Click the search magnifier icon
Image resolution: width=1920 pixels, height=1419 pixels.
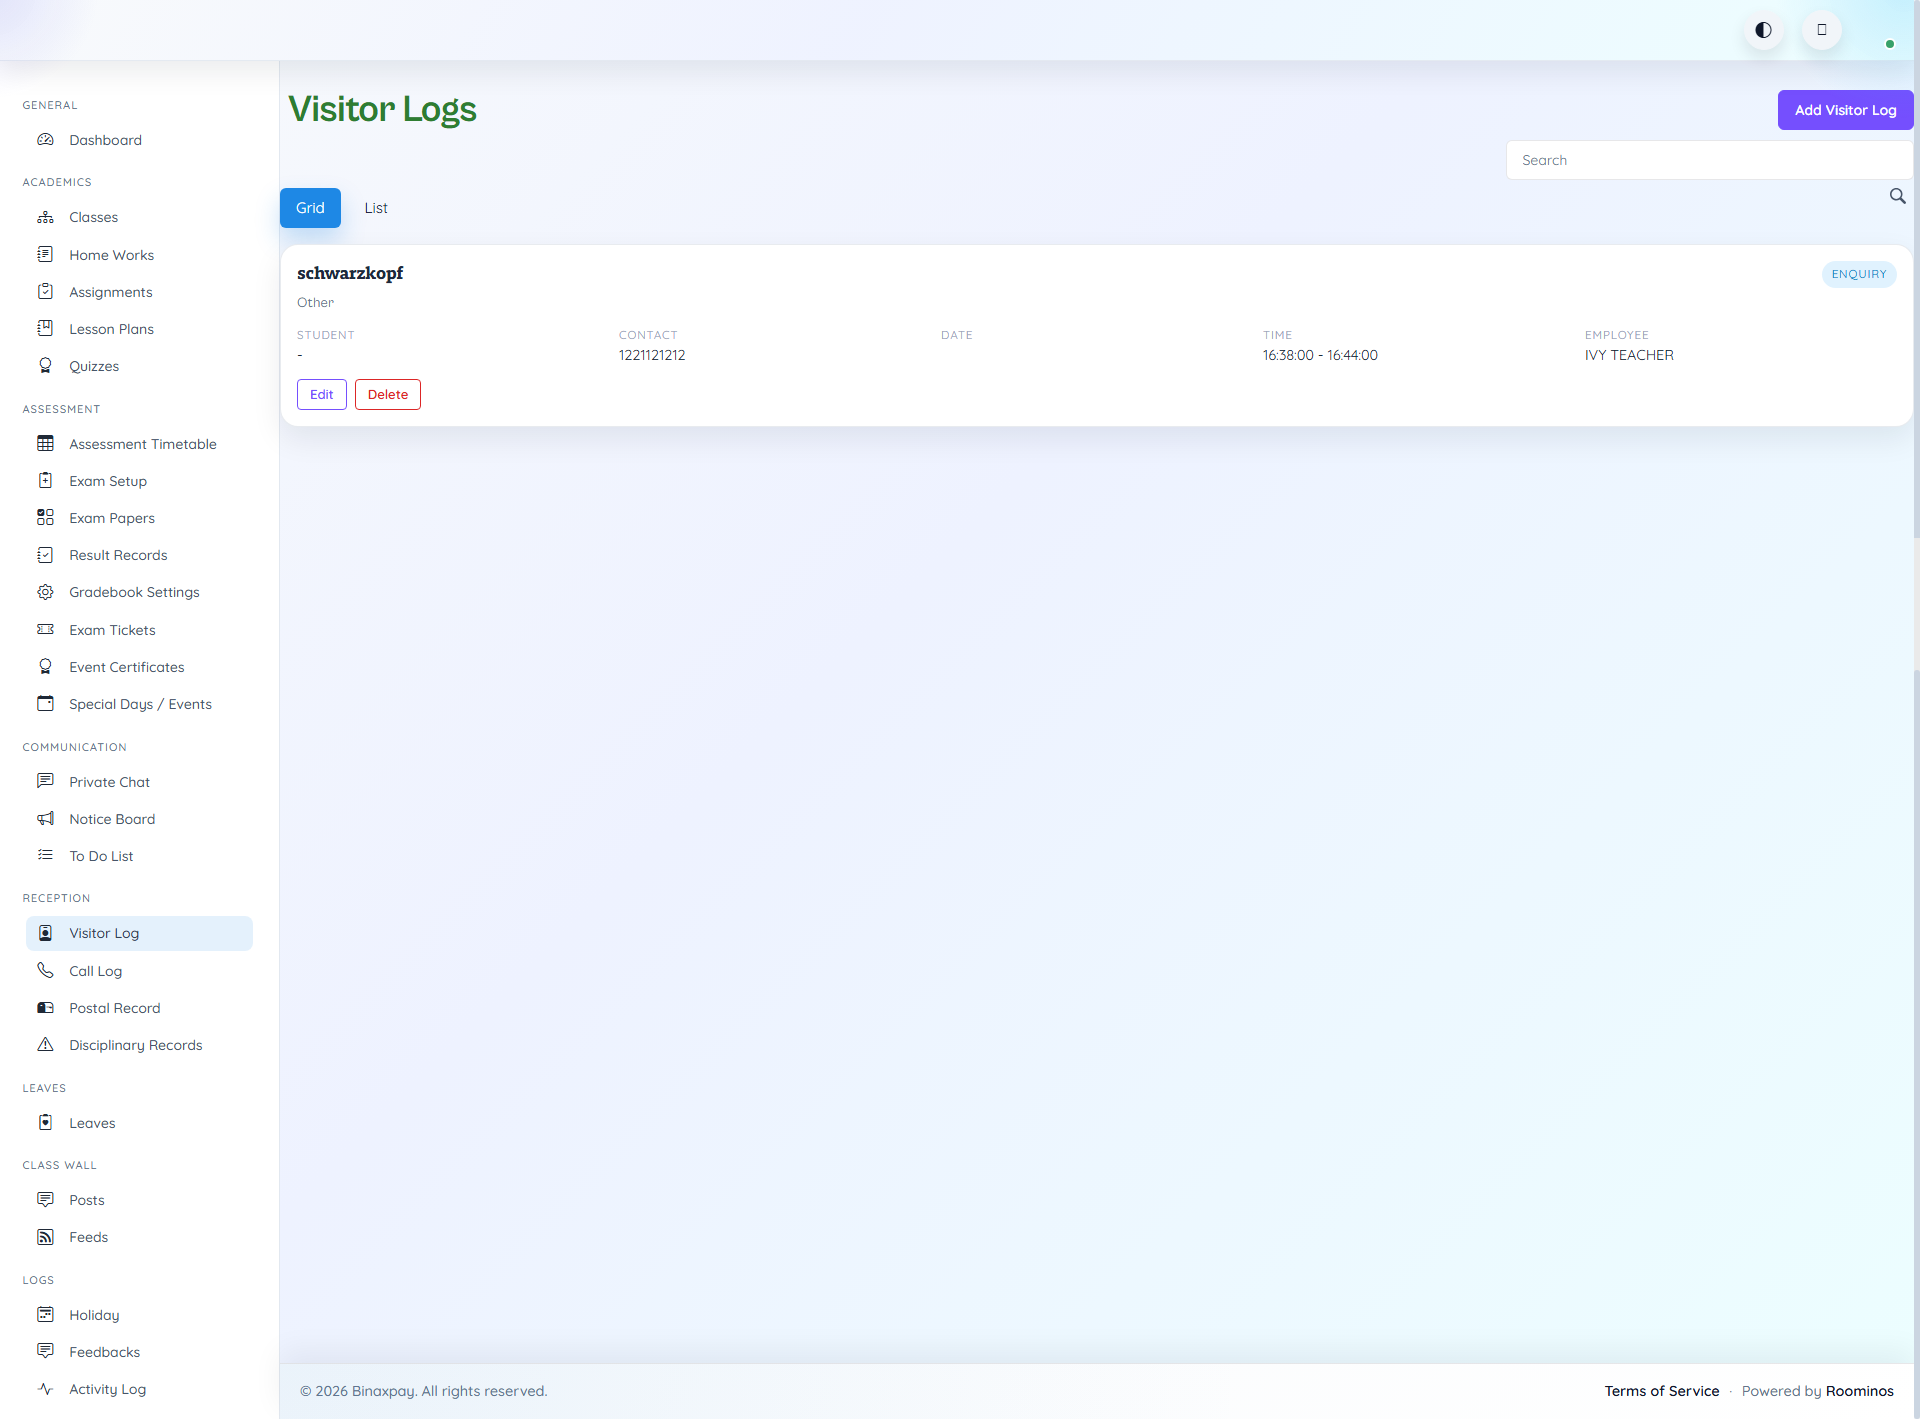click(1898, 197)
